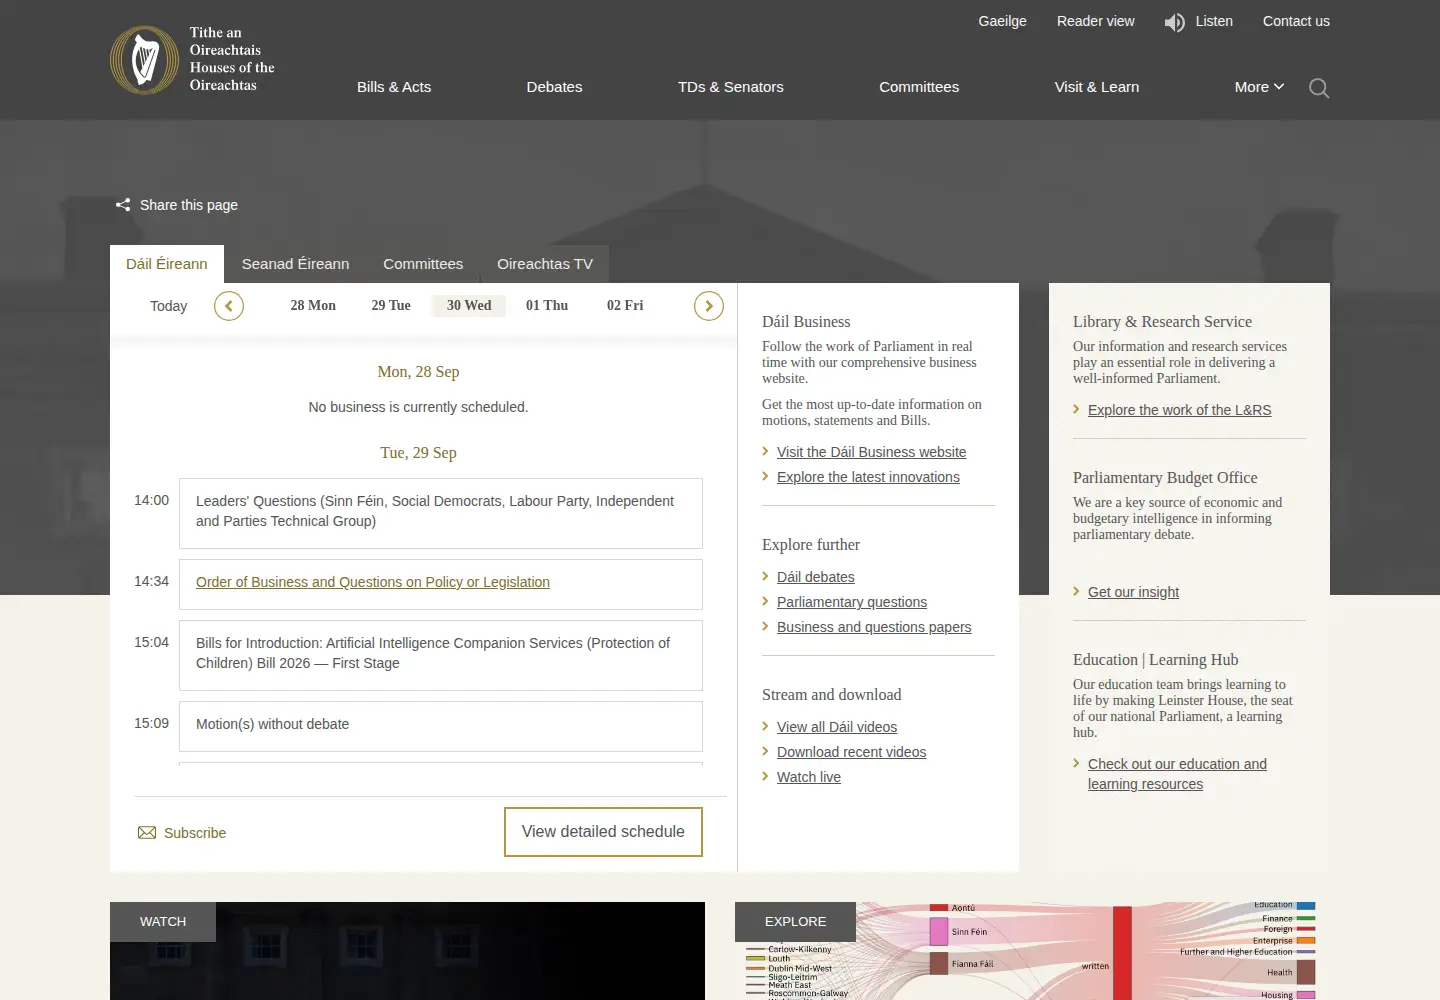Click the Subscribe envelope icon

[147, 833]
